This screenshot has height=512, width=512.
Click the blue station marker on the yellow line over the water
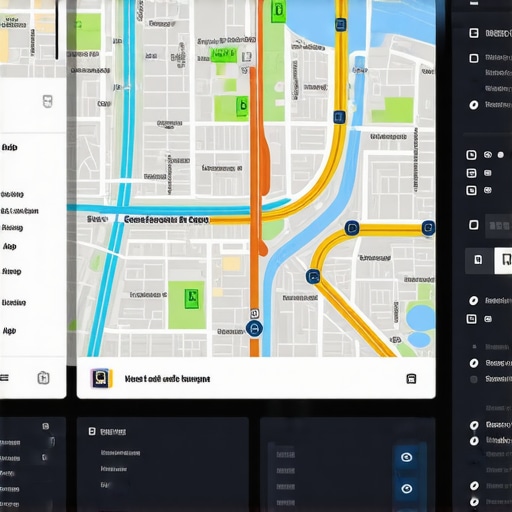click(x=340, y=25)
